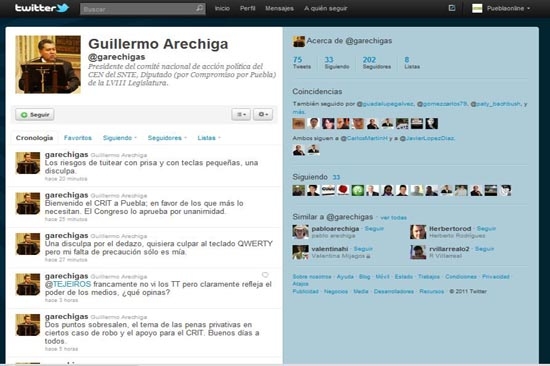The height and width of the screenshot is (366, 550).
Task: Click the red avatar in the Siguiendo row
Action: point(343,190)
